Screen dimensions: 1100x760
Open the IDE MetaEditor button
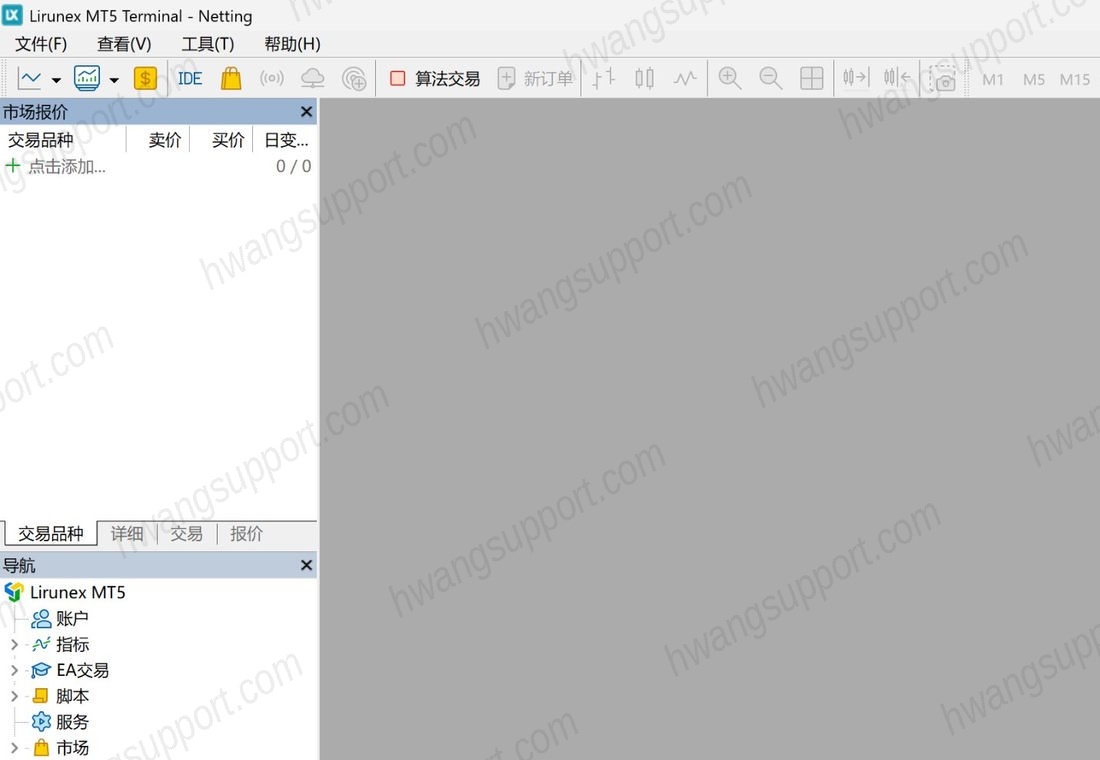point(189,78)
